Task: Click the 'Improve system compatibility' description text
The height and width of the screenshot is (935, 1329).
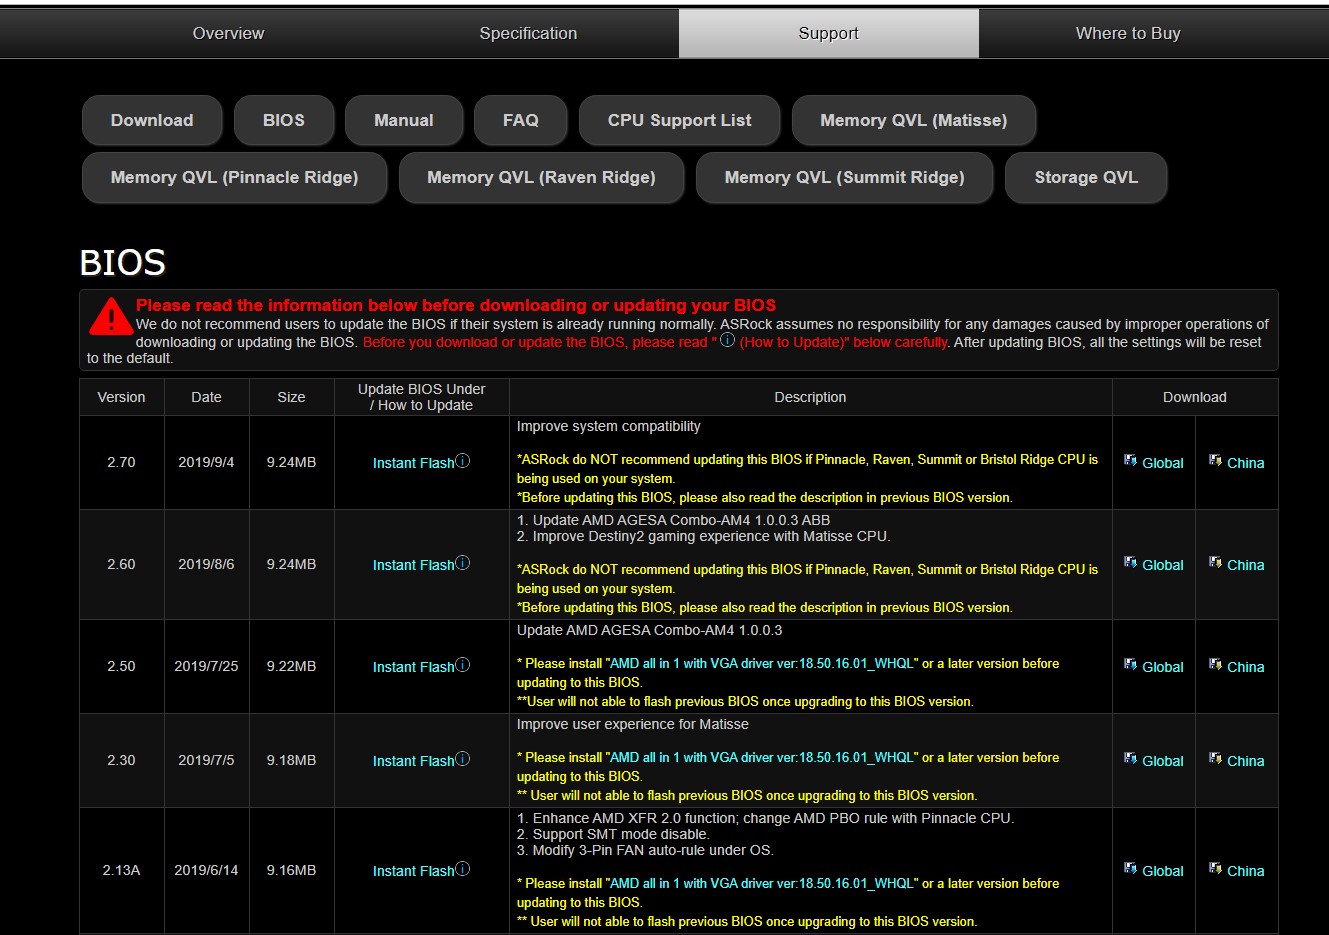Action: pyautogui.click(x=608, y=426)
